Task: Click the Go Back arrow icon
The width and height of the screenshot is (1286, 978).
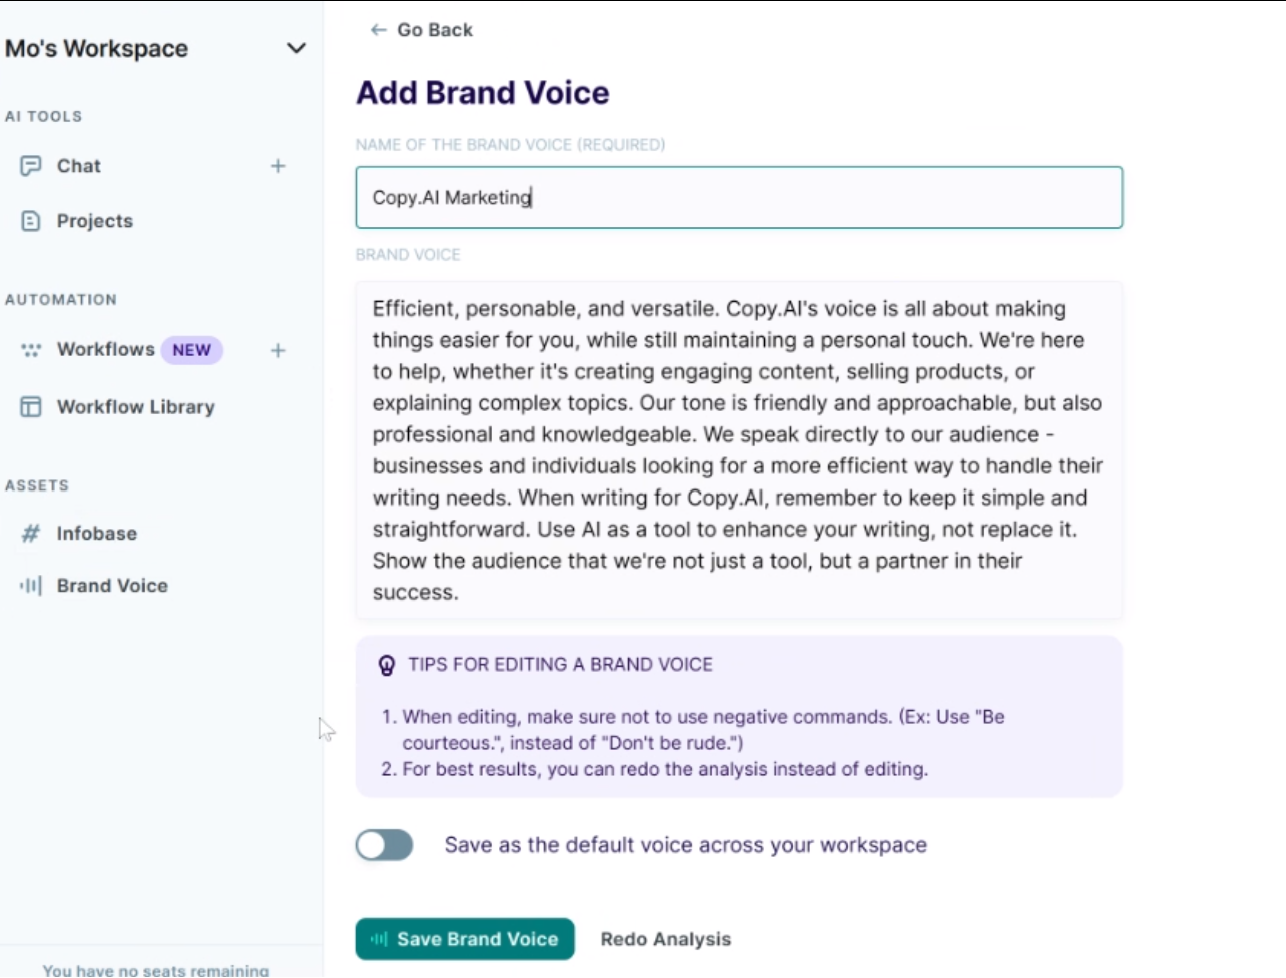Action: tap(378, 30)
